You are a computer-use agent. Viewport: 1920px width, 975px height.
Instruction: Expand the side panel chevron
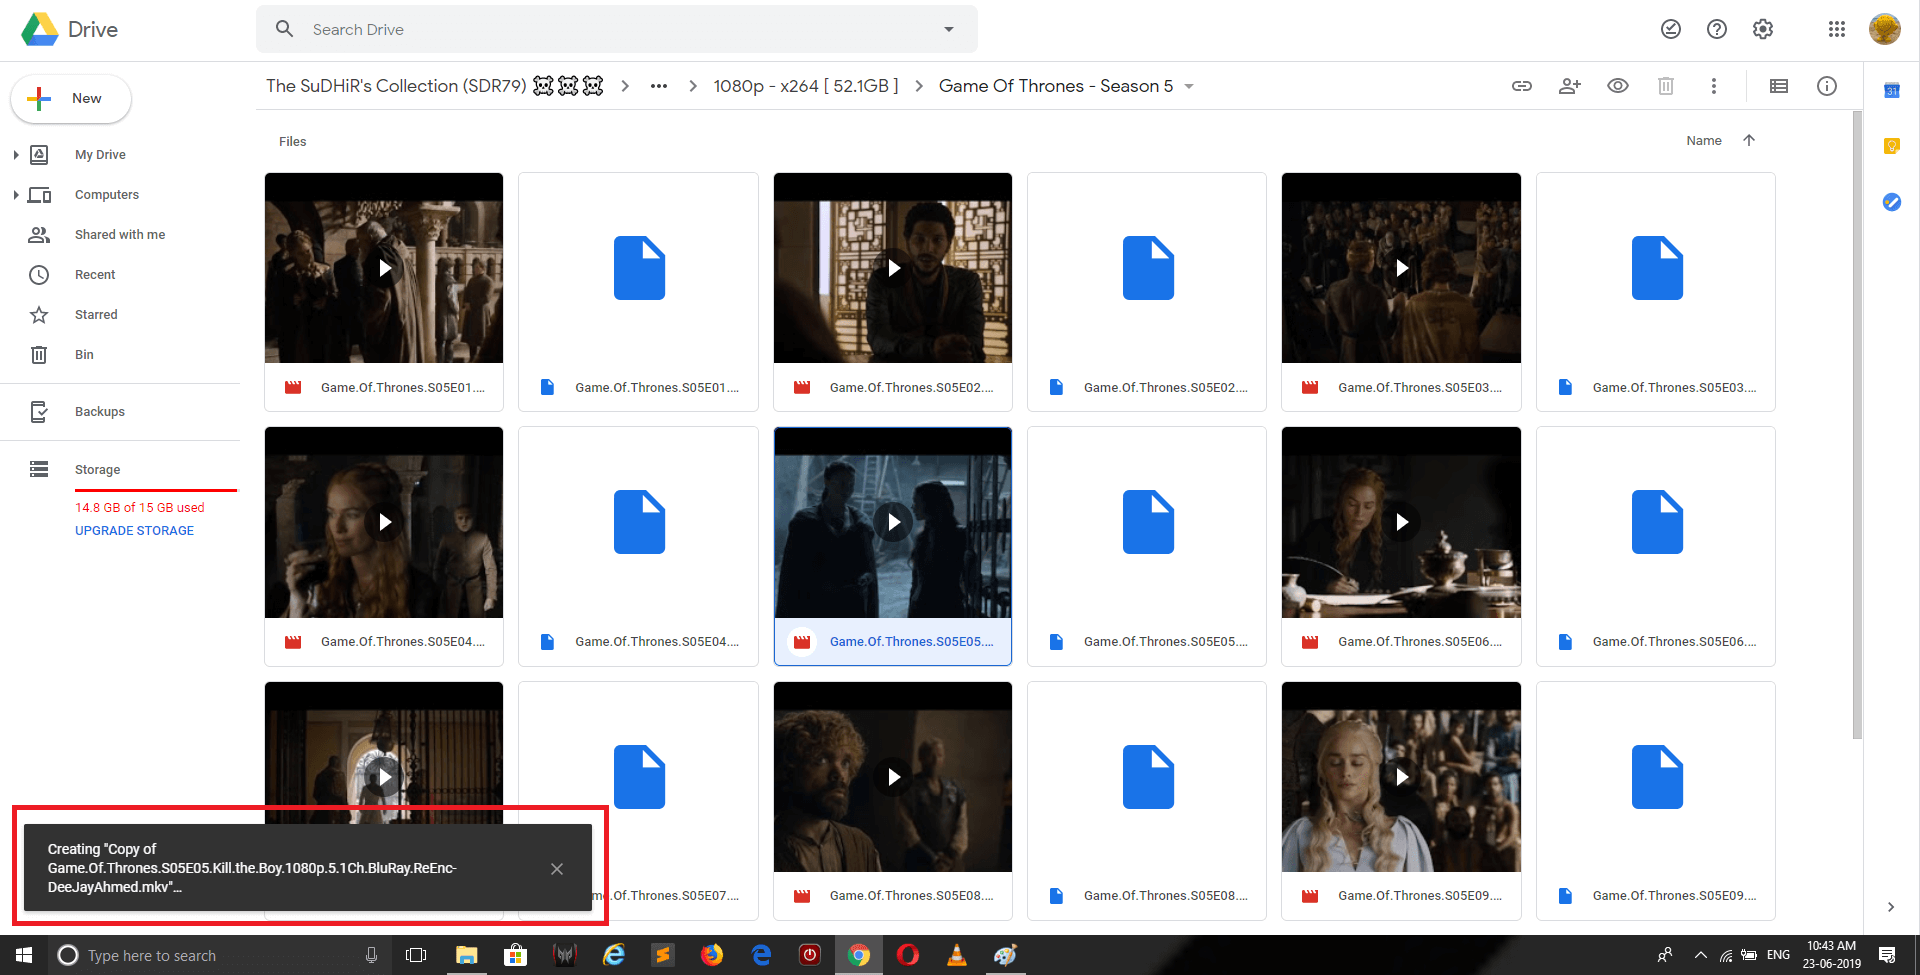(x=1891, y=907)
